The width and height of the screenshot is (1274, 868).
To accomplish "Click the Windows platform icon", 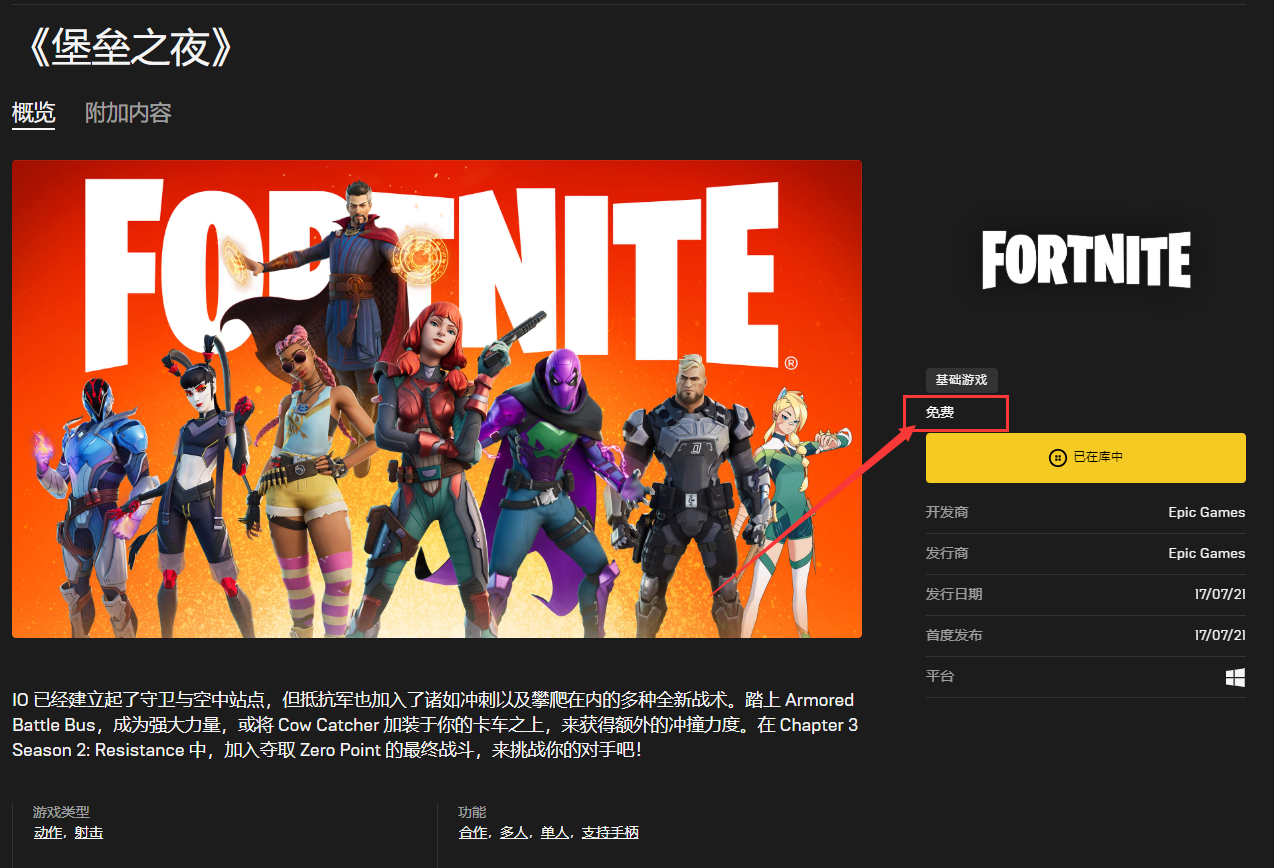I will (1235, 677).
